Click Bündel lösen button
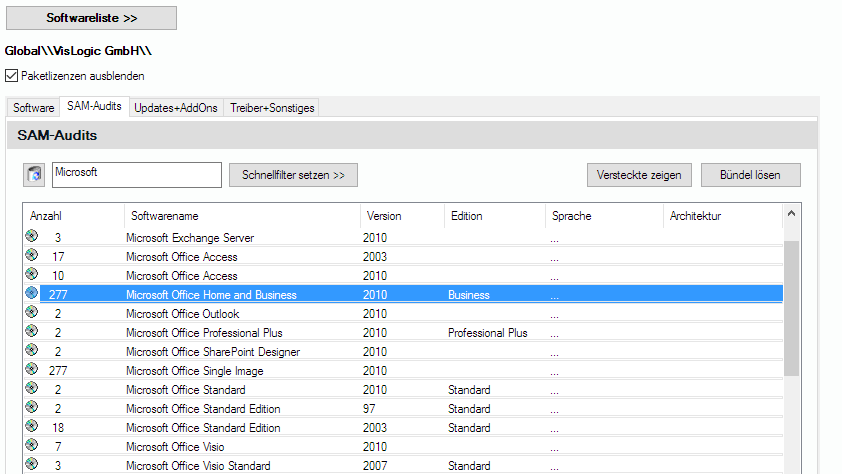 [x=750, y=175]
